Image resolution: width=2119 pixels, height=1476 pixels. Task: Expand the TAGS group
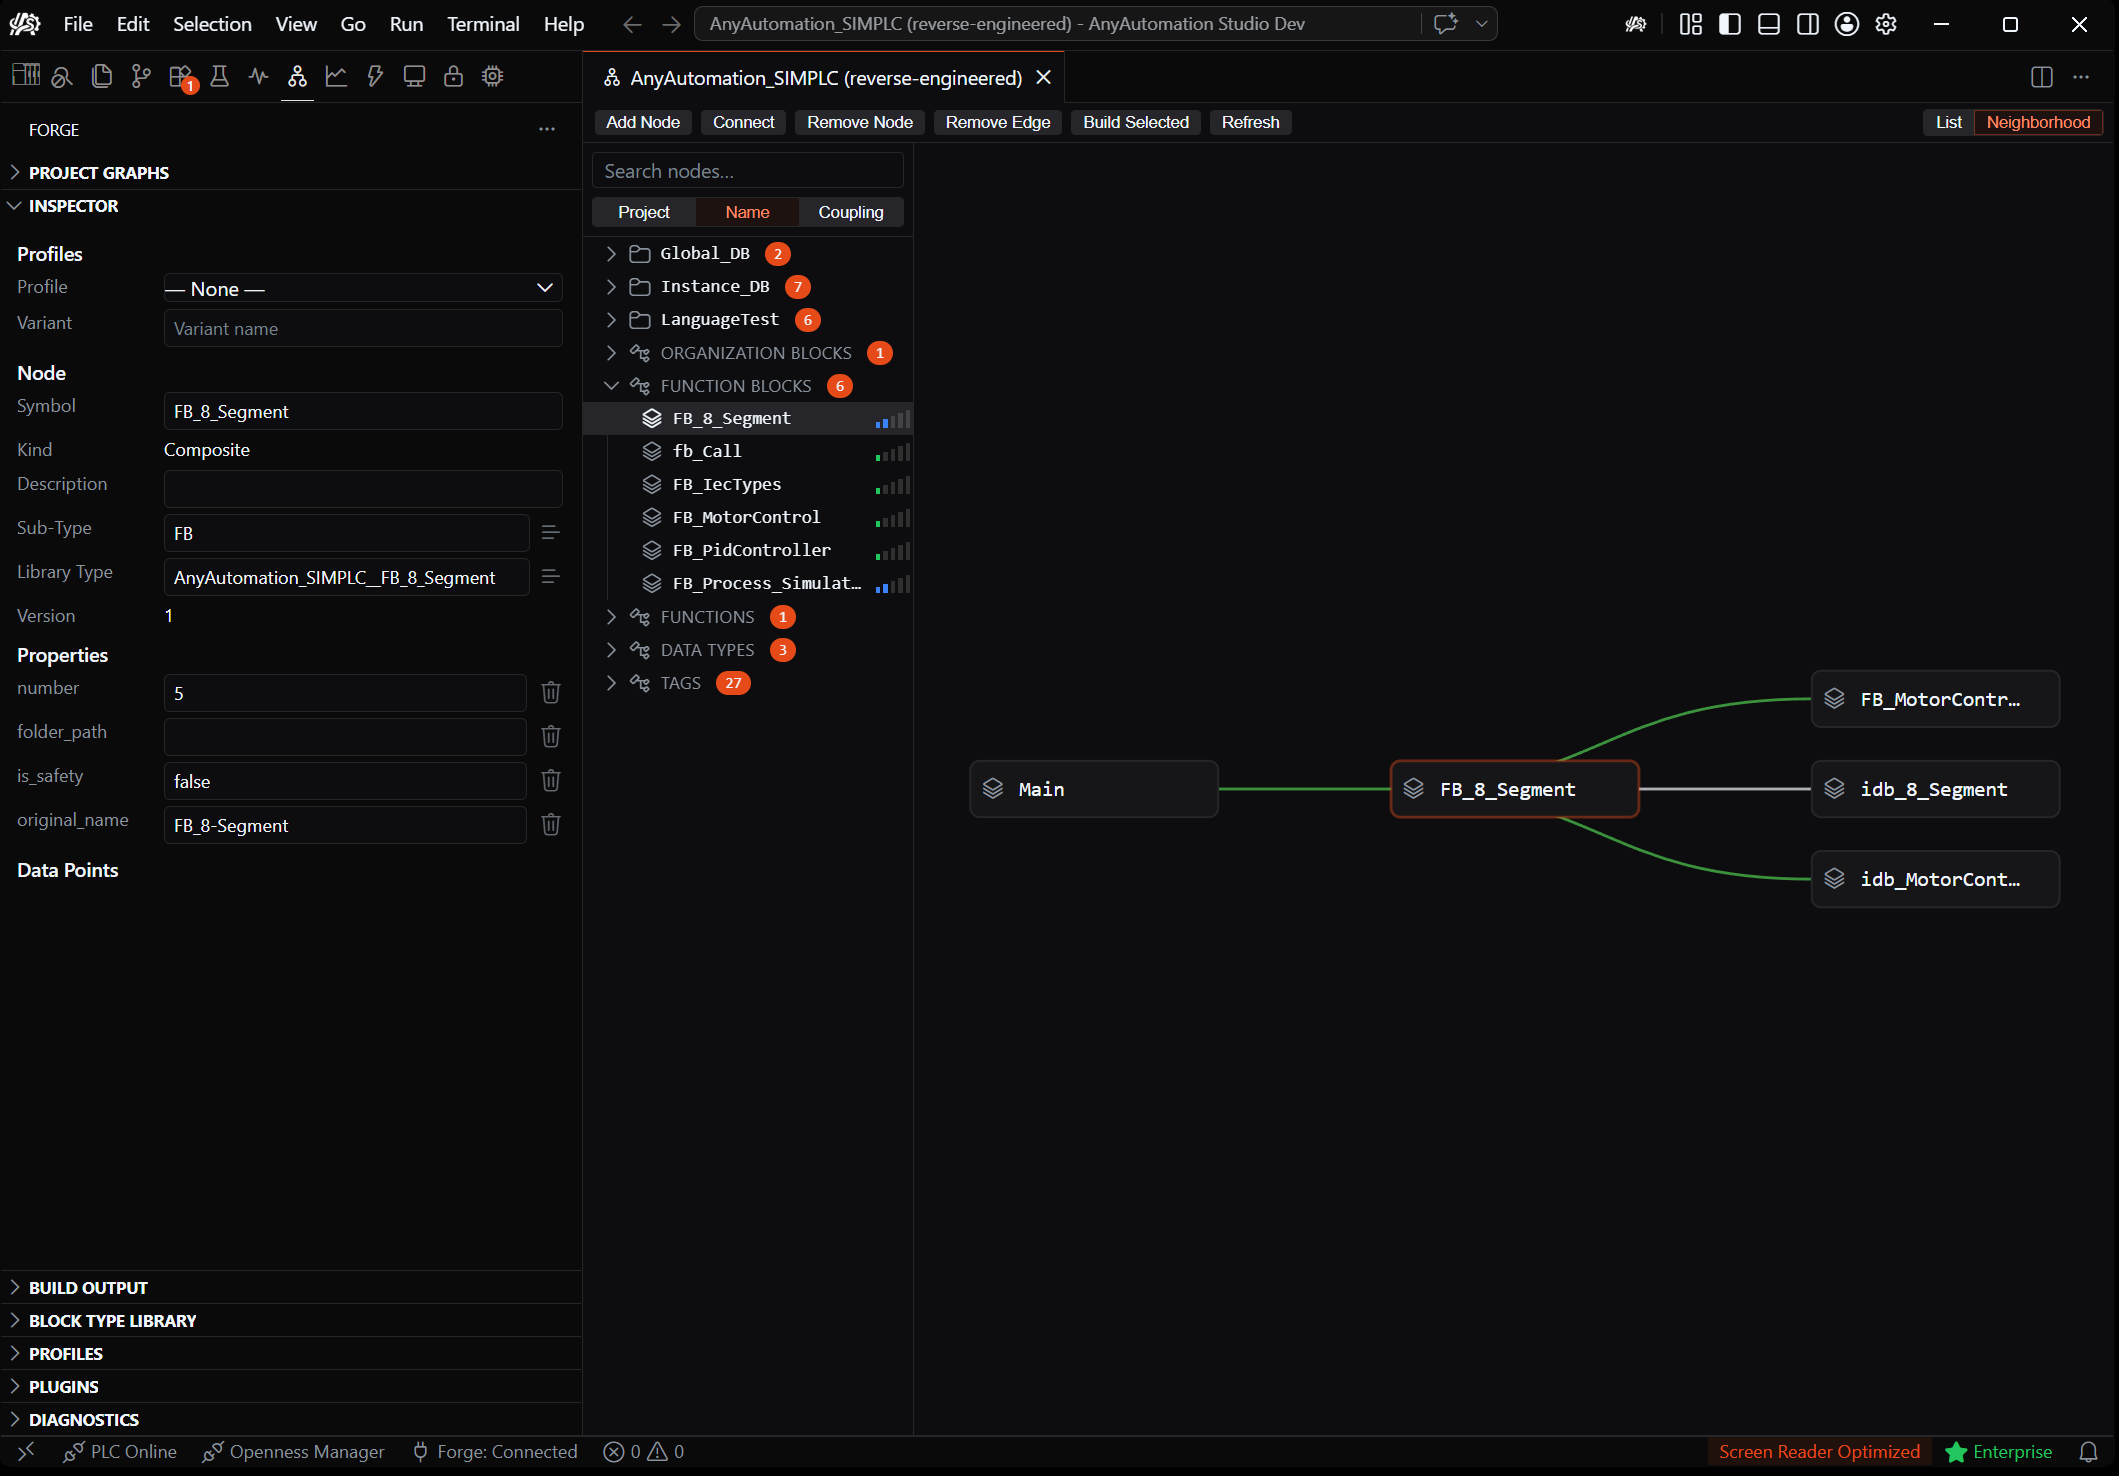611,683
